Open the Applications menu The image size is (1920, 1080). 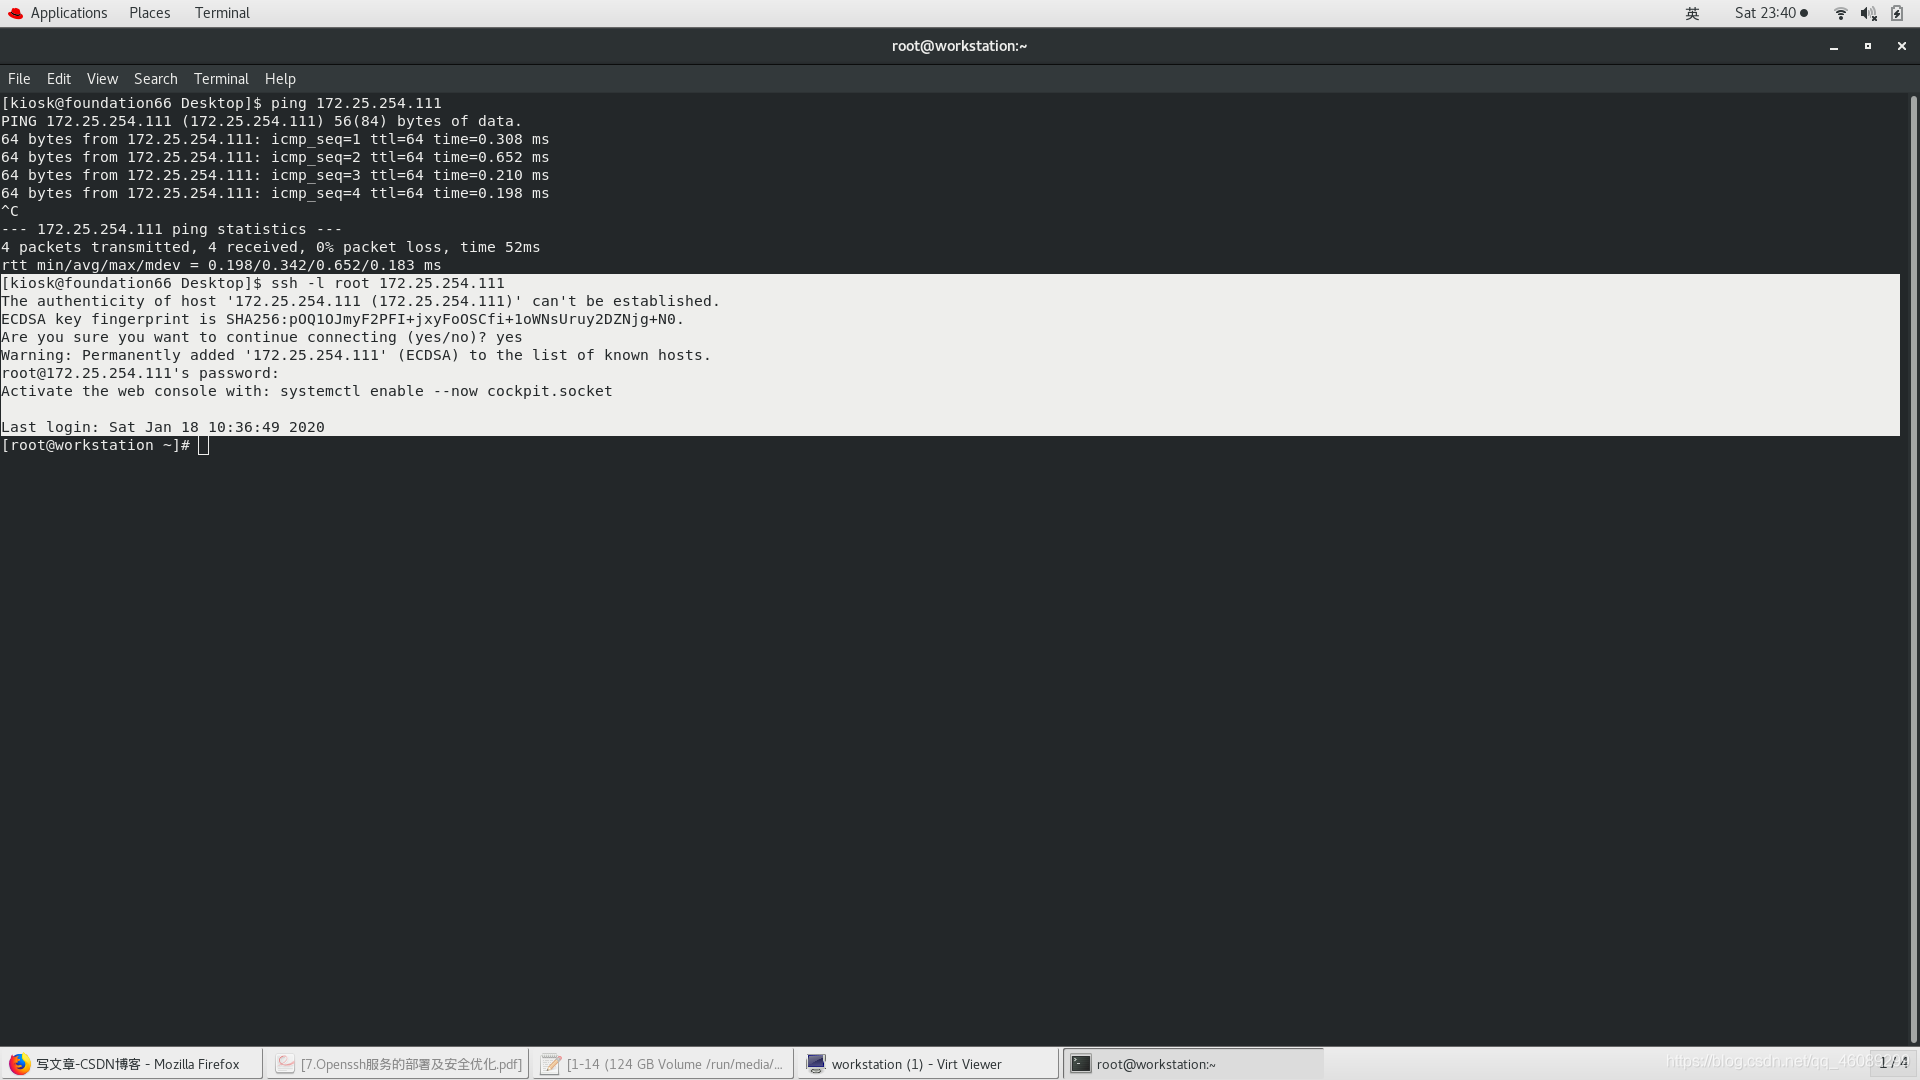coord(68,13)
